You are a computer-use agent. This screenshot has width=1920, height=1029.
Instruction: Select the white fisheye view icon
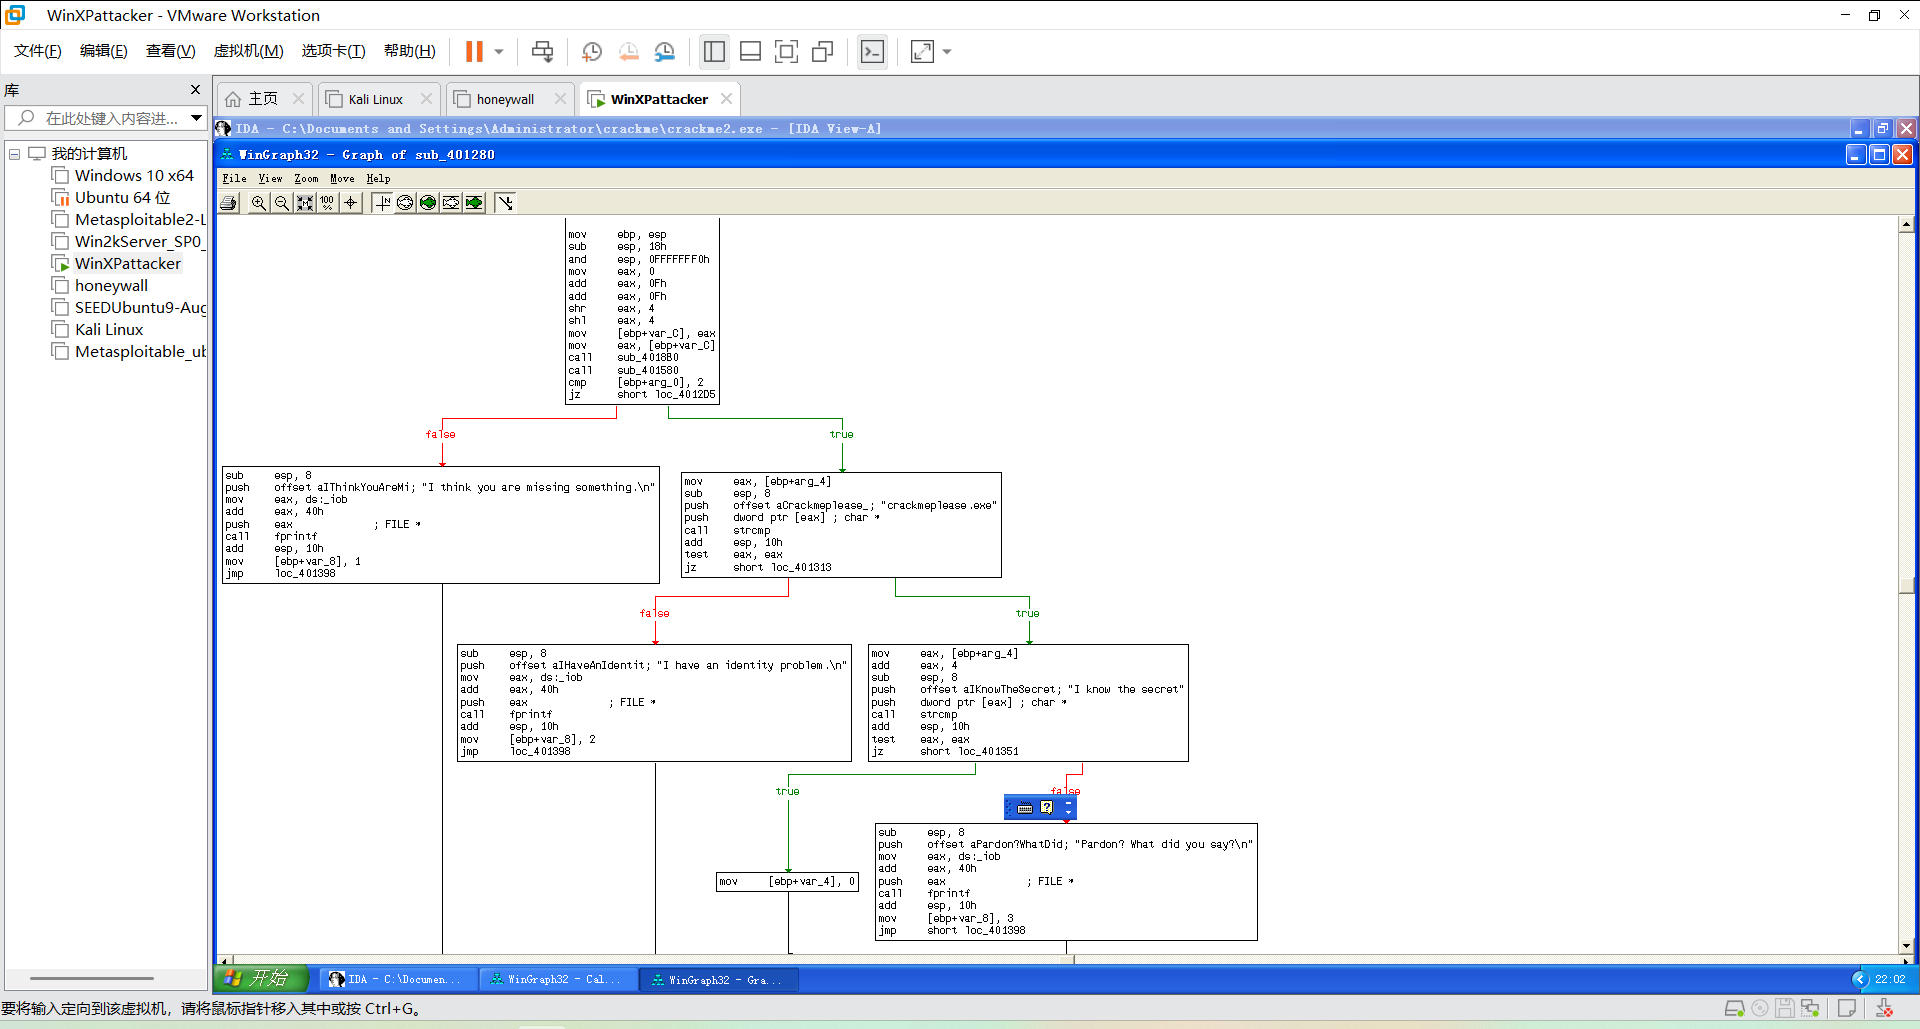405,203
